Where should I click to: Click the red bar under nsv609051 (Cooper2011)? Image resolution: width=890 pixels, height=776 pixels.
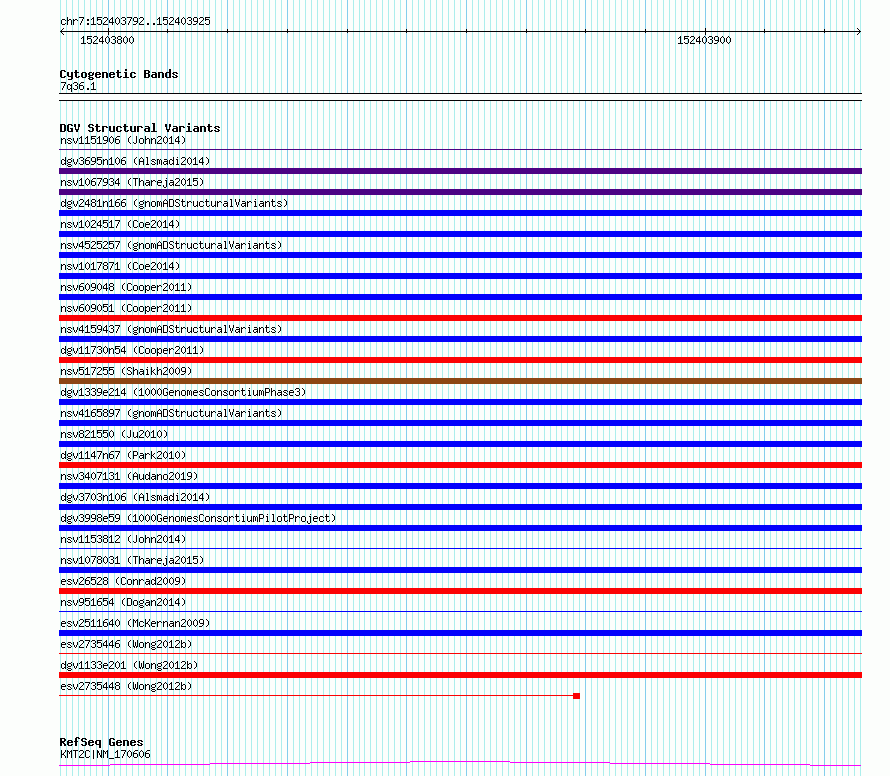(x=460, y=318)
